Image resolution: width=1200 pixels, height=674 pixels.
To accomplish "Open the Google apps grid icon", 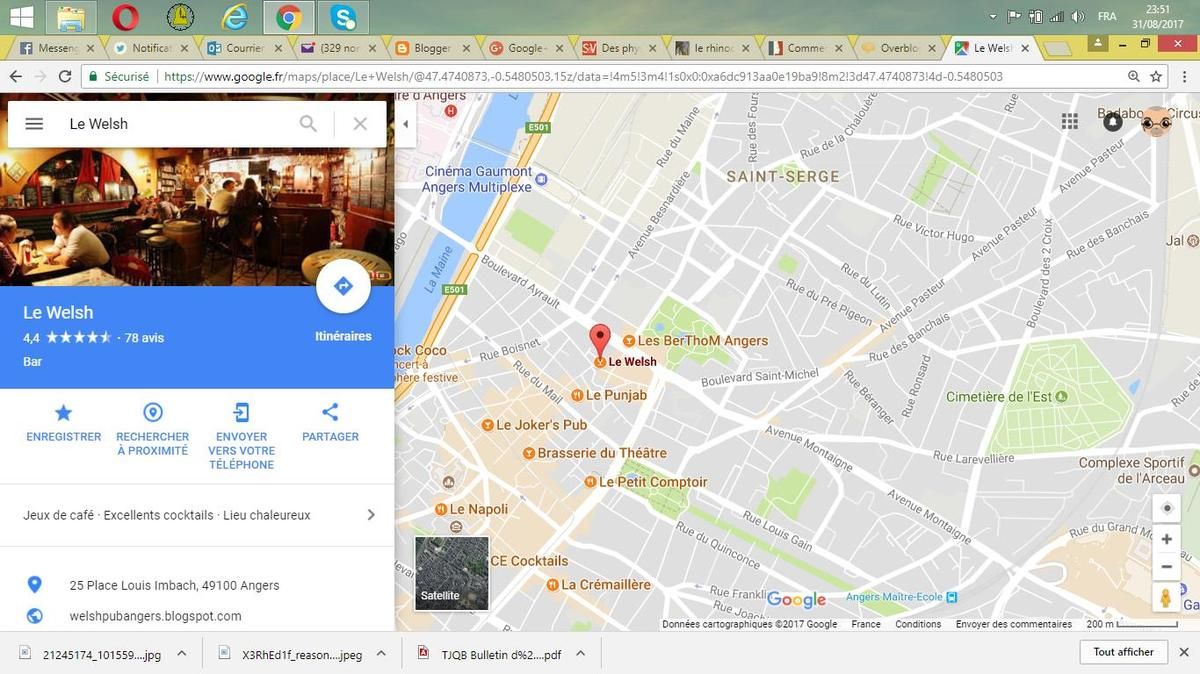I will 1070,121.
